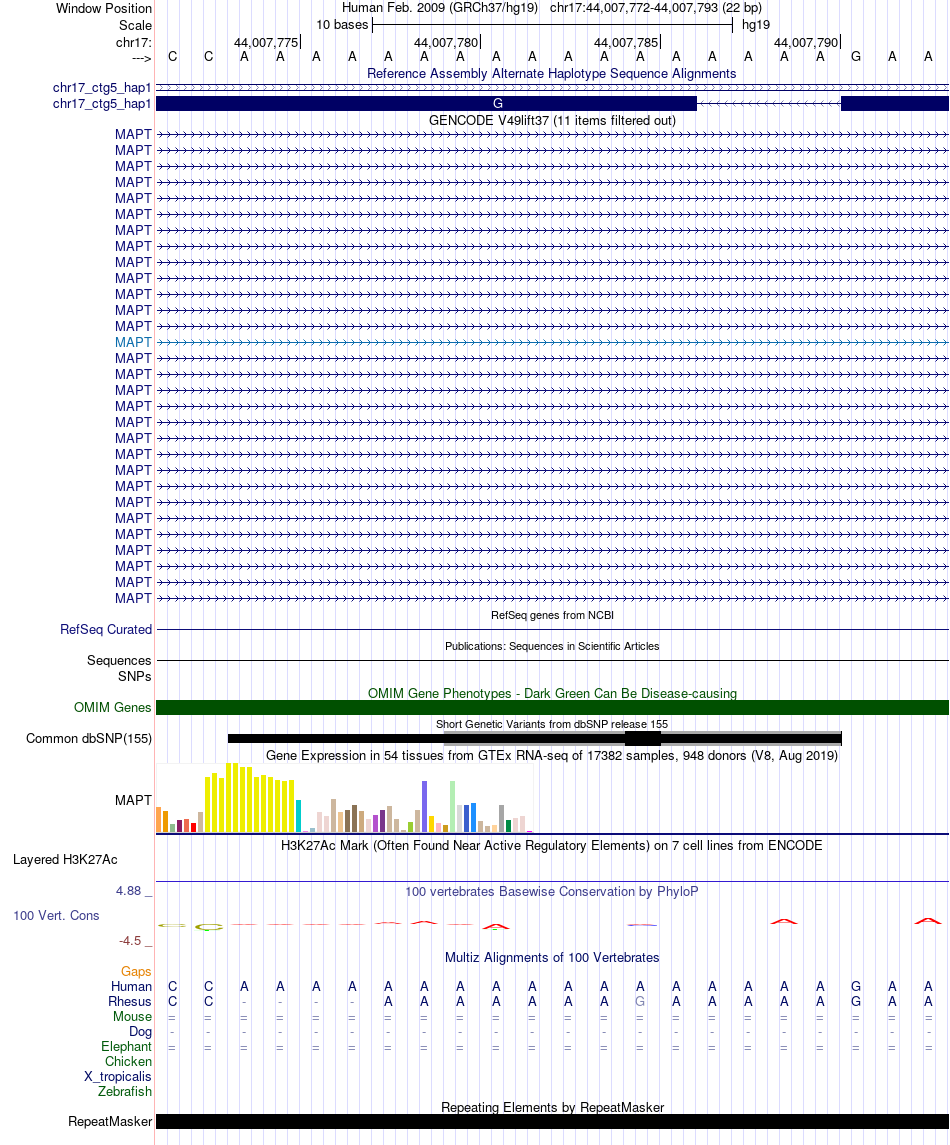The height and width of the screenshot is (1145, 950).
Task: Open the H3K27Ac Mark on 7 cell lines title
Action: pos(552,846)
